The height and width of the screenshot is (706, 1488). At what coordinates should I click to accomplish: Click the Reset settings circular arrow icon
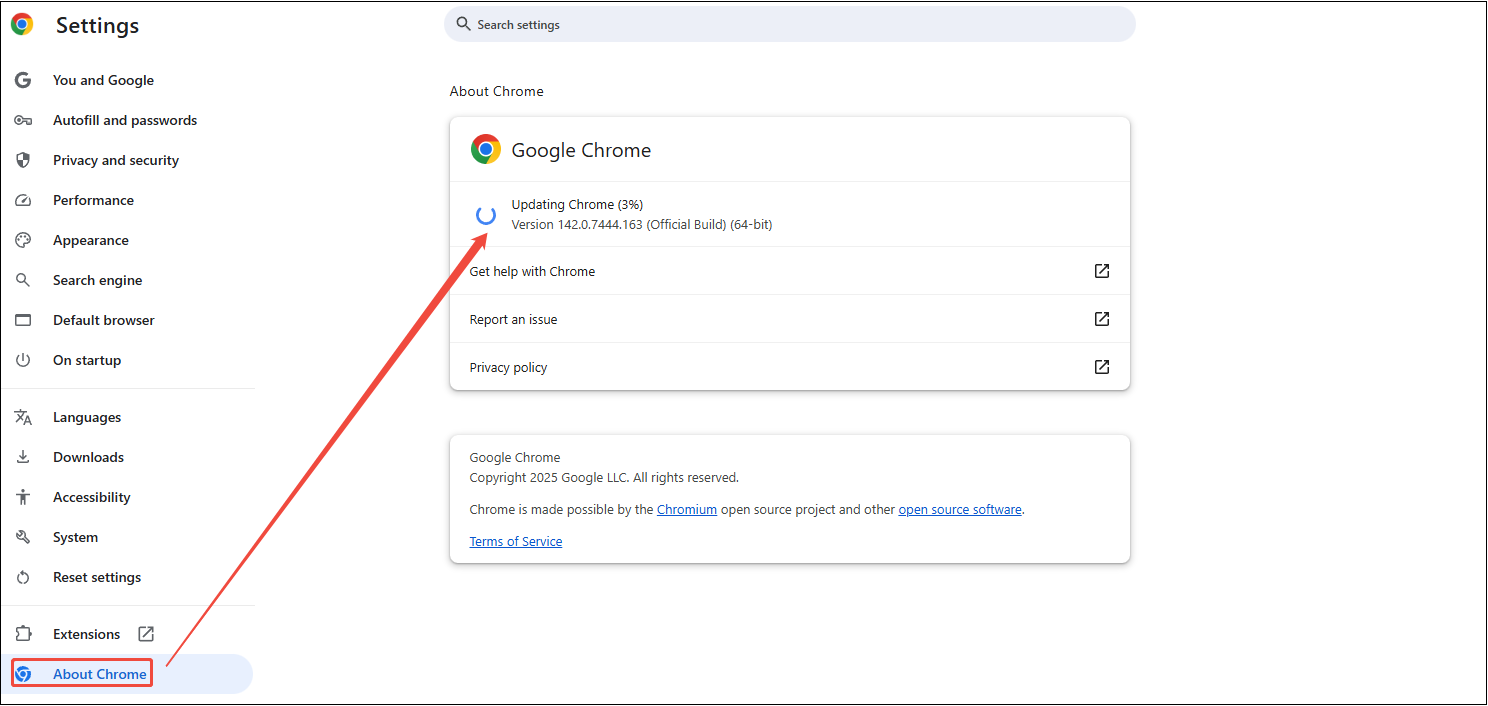(x=23, y=577)
